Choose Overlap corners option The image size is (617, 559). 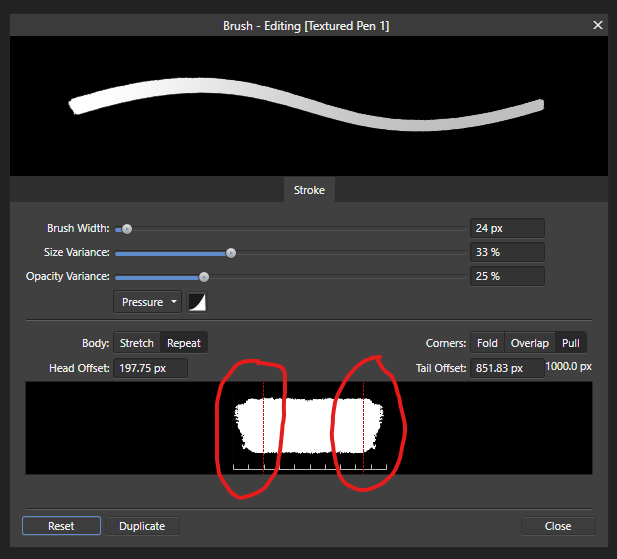(x=530, y=343)
